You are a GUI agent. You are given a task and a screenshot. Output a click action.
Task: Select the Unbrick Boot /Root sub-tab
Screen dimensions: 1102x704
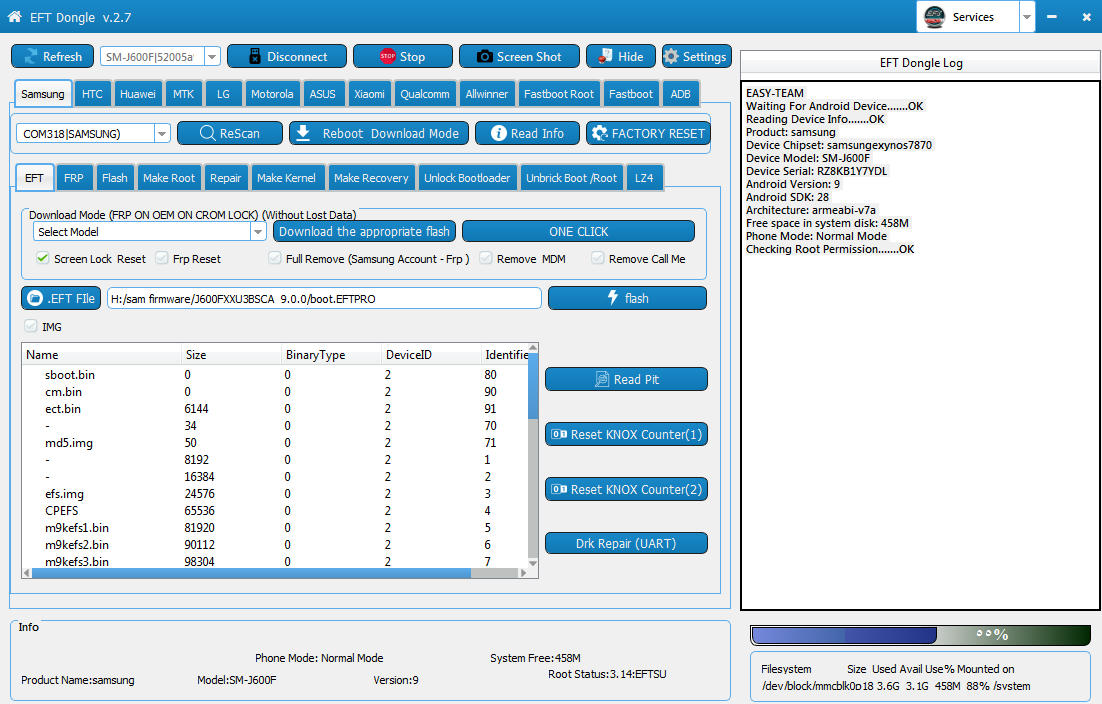571,178
